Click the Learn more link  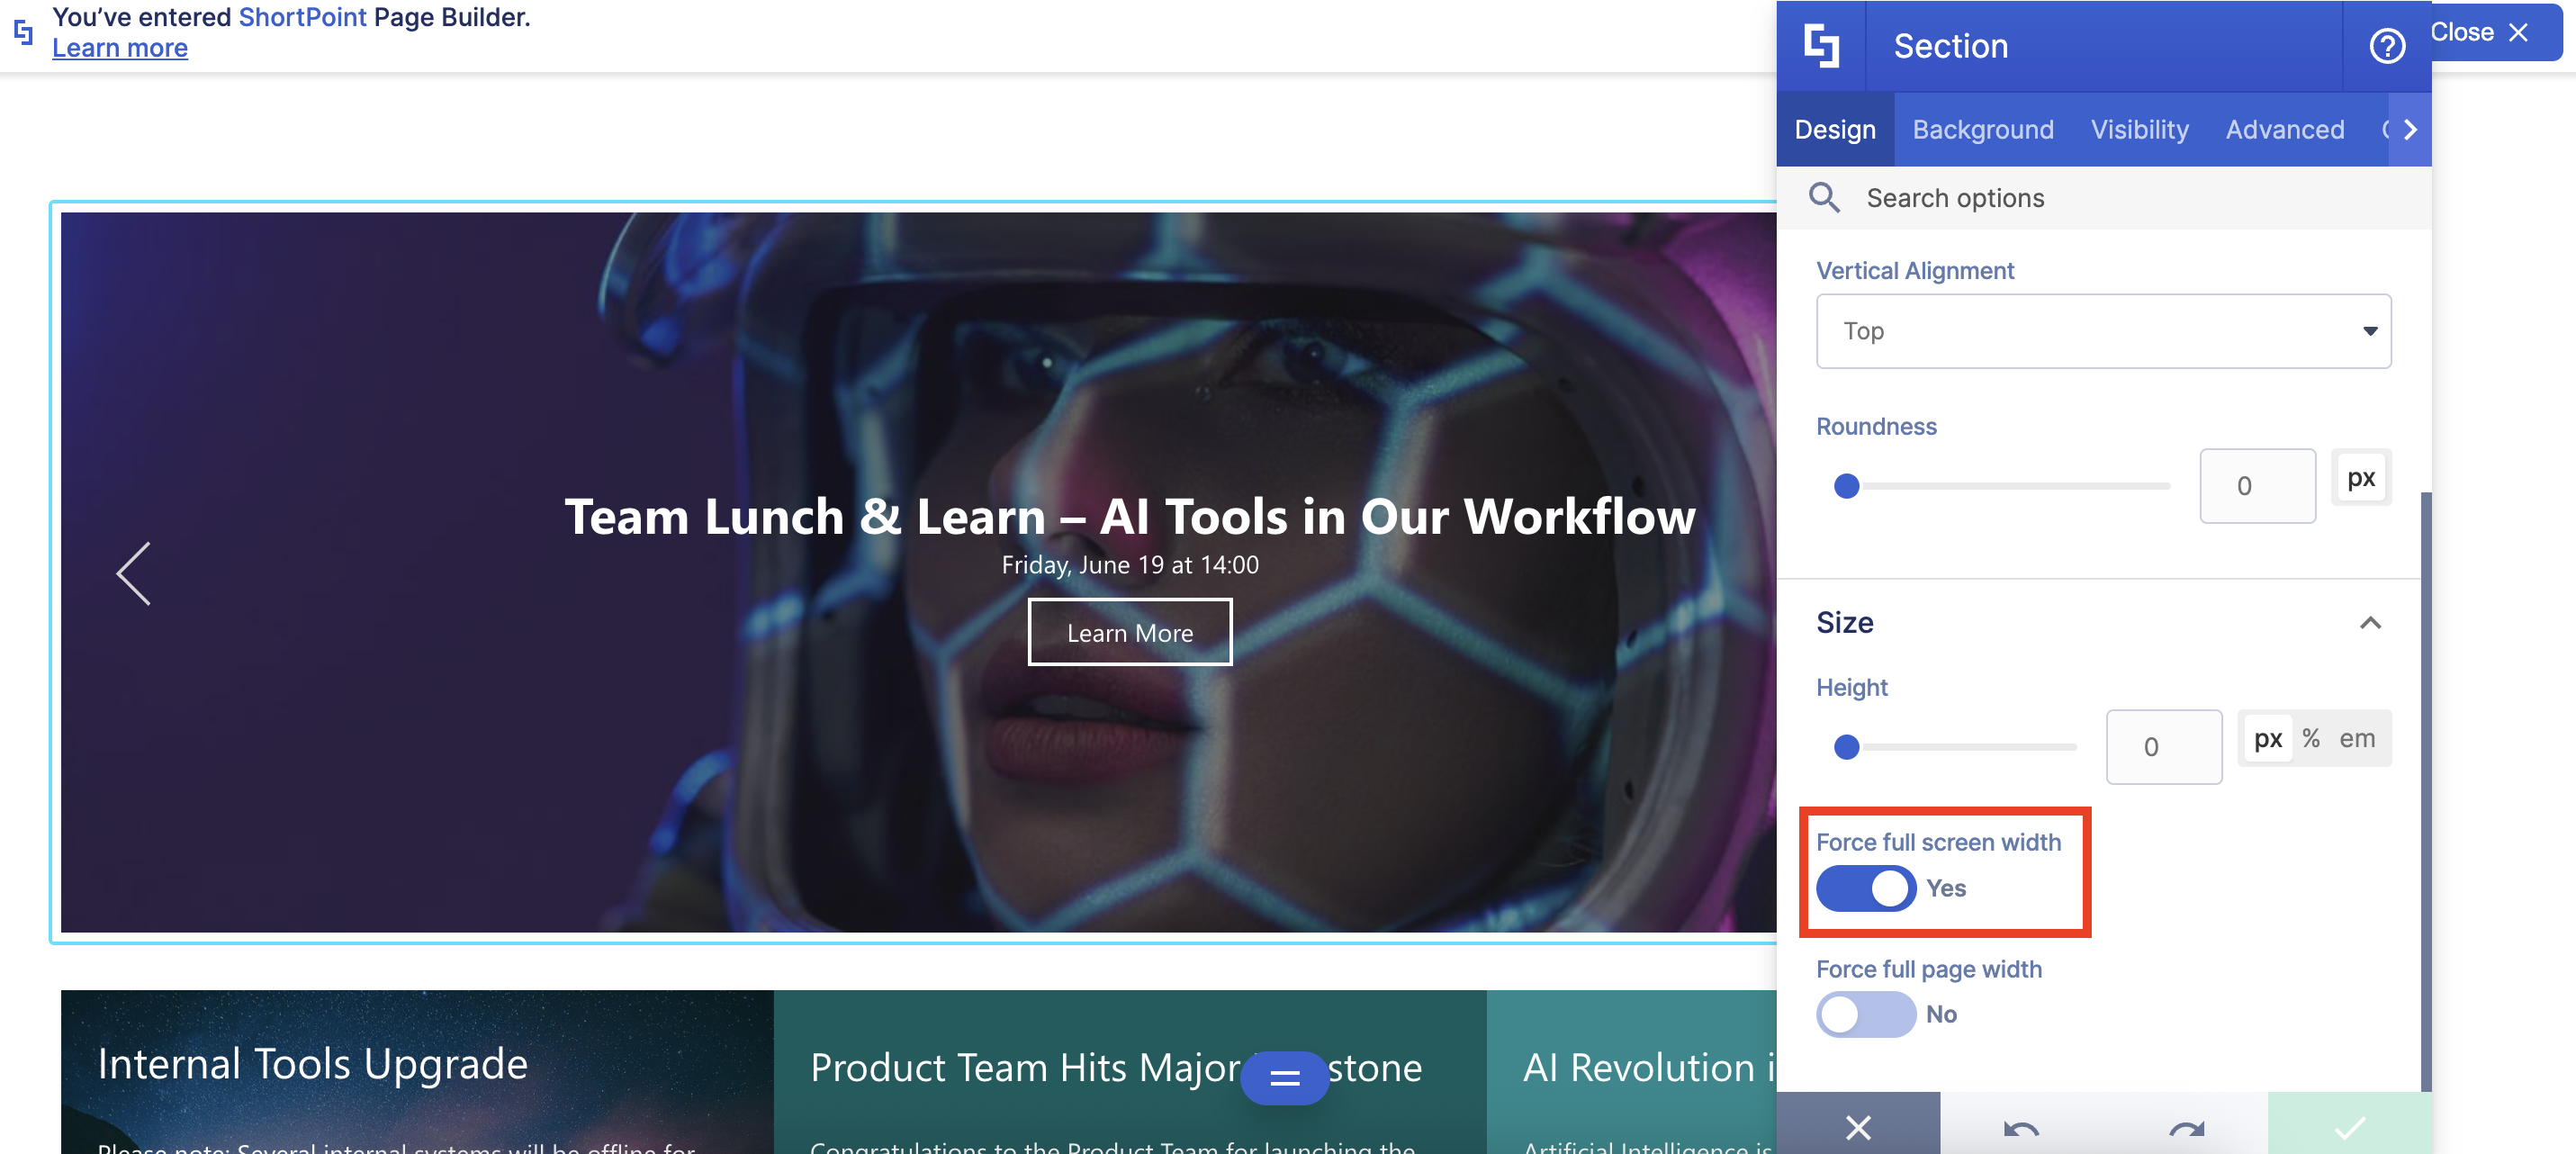click(120, 48)
